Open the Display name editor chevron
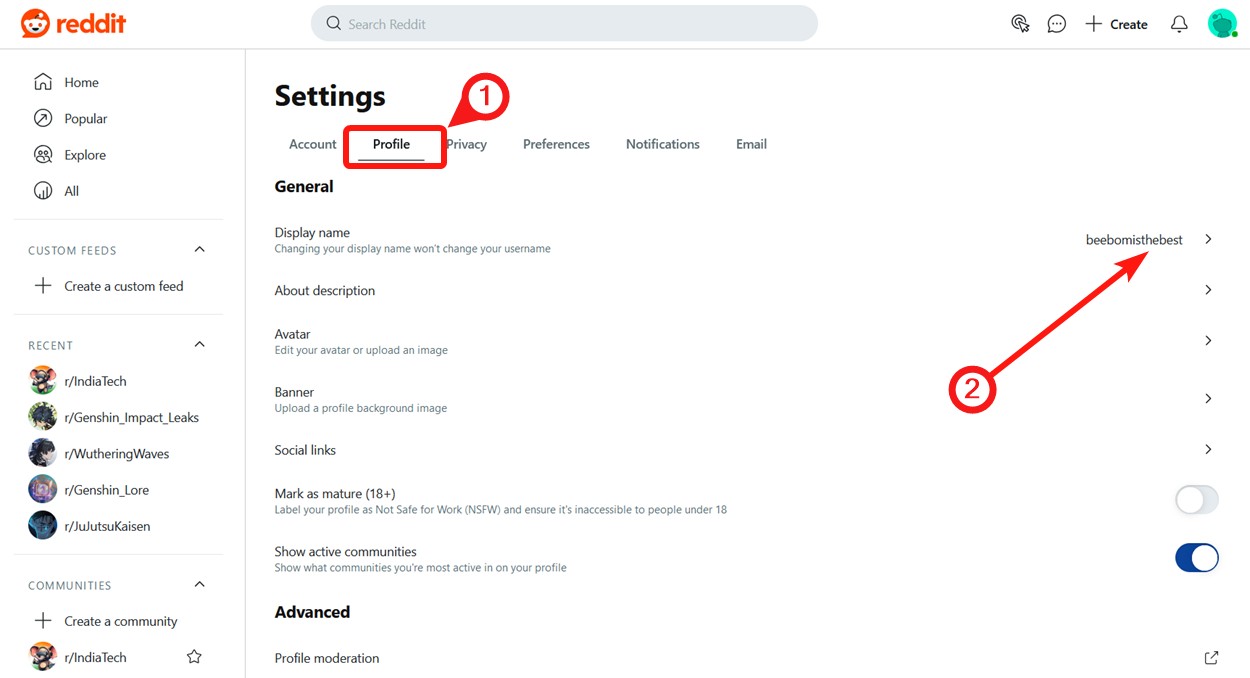 [x=1208, y=239]
